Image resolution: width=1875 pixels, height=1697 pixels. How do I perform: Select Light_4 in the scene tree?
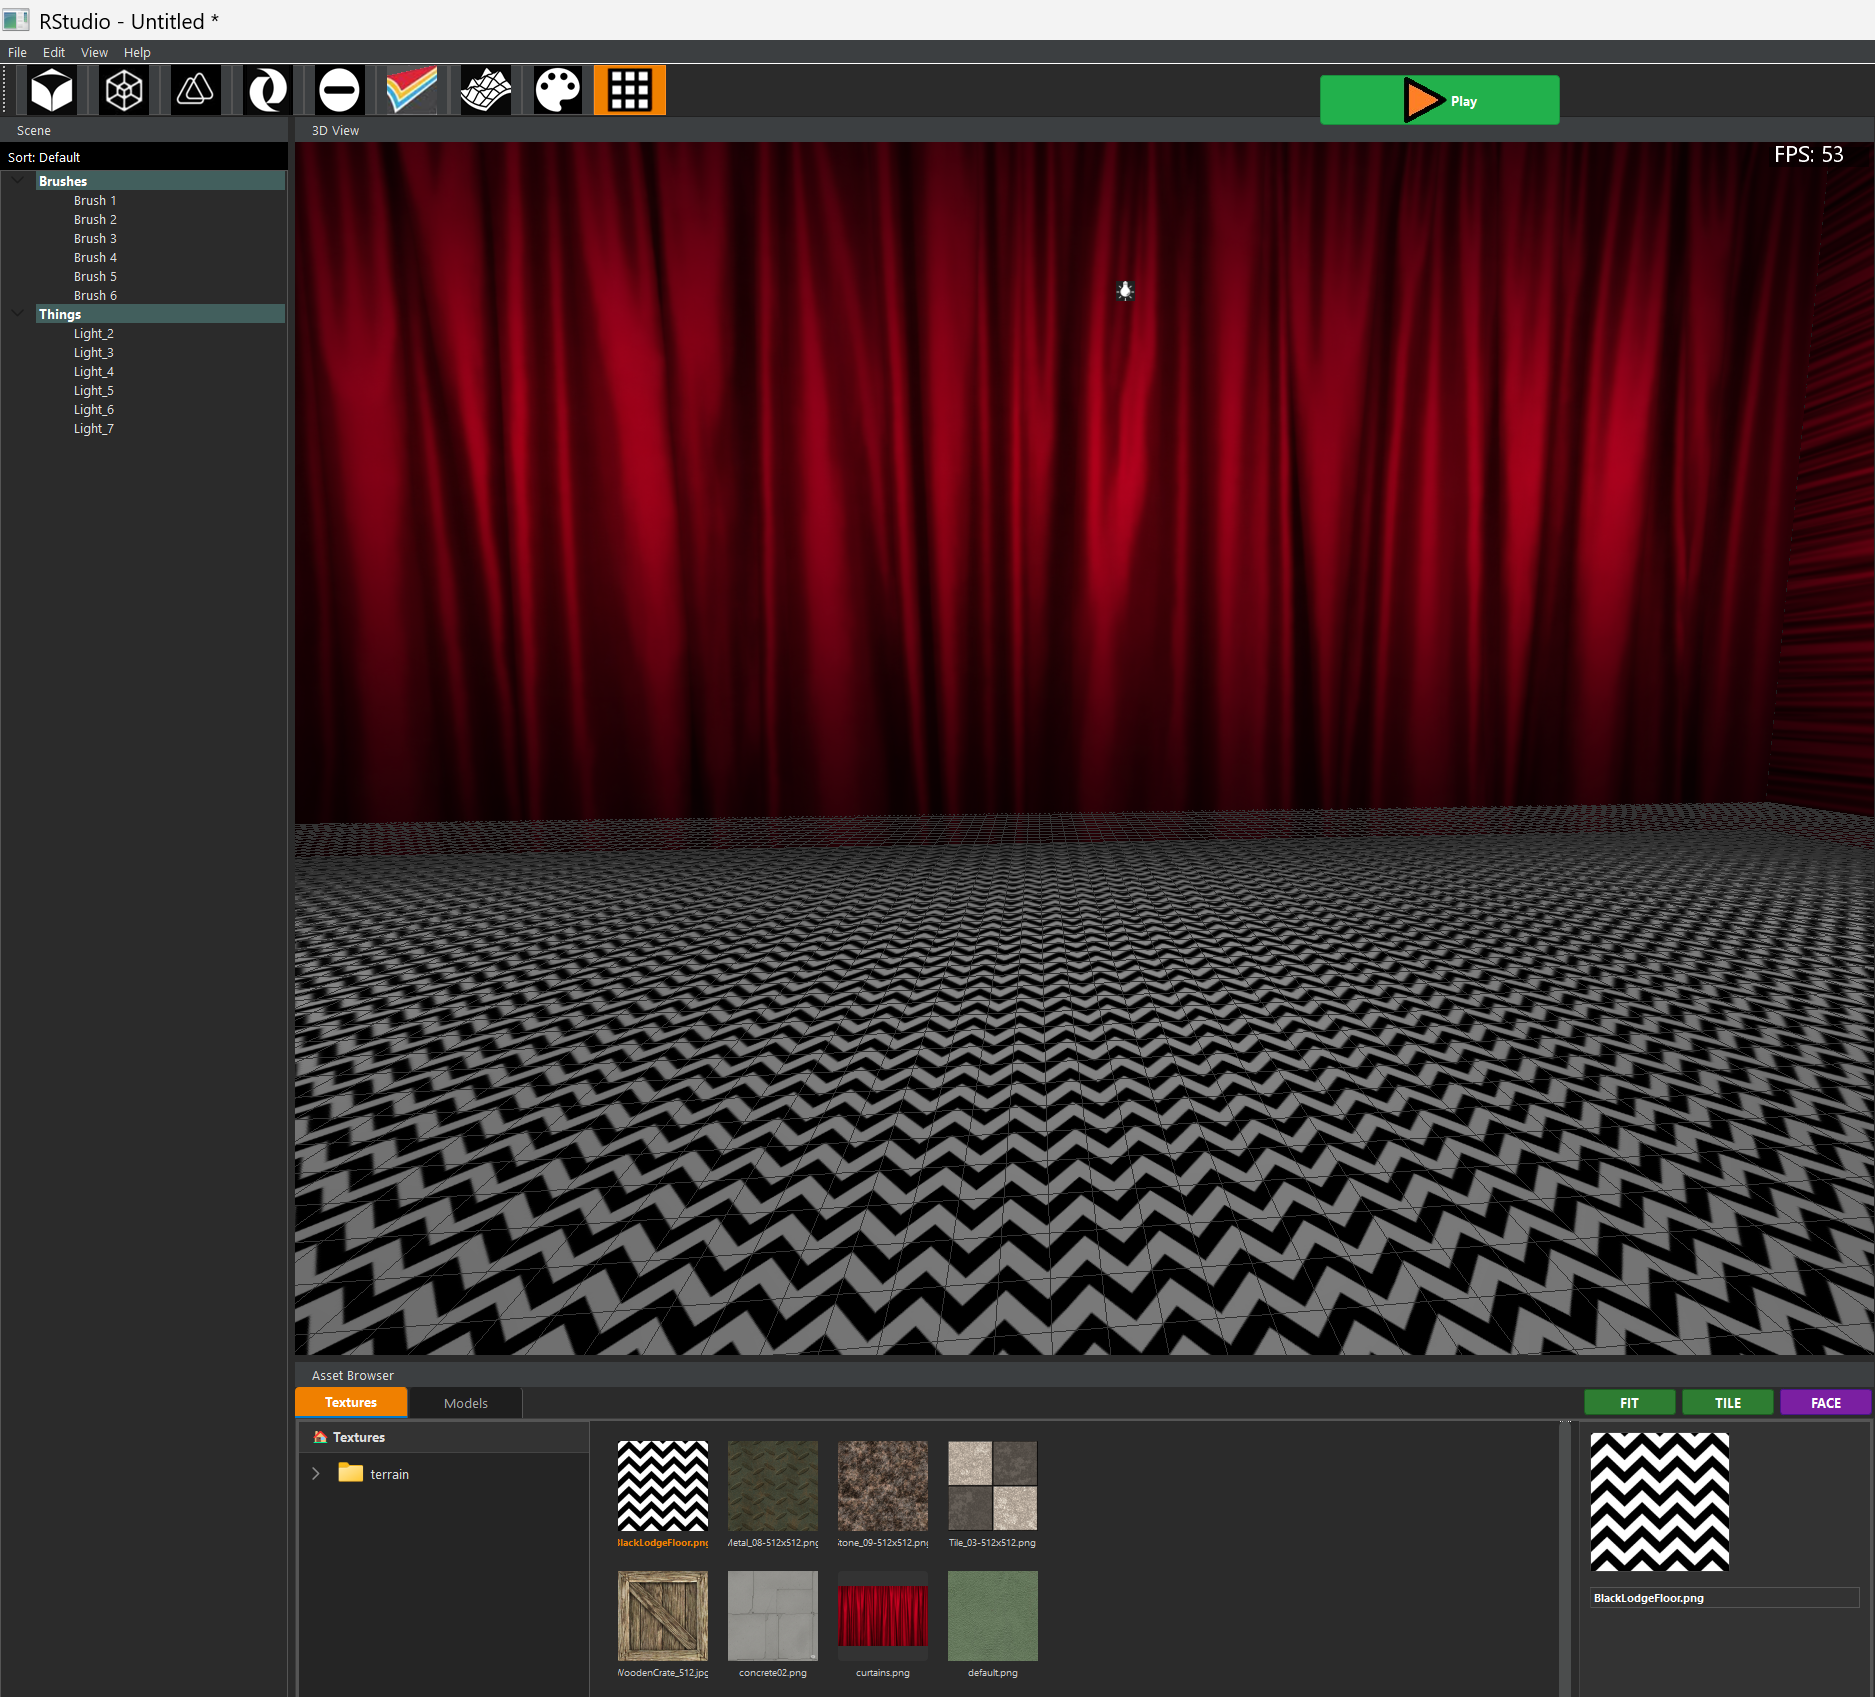(x=94, y=372)
